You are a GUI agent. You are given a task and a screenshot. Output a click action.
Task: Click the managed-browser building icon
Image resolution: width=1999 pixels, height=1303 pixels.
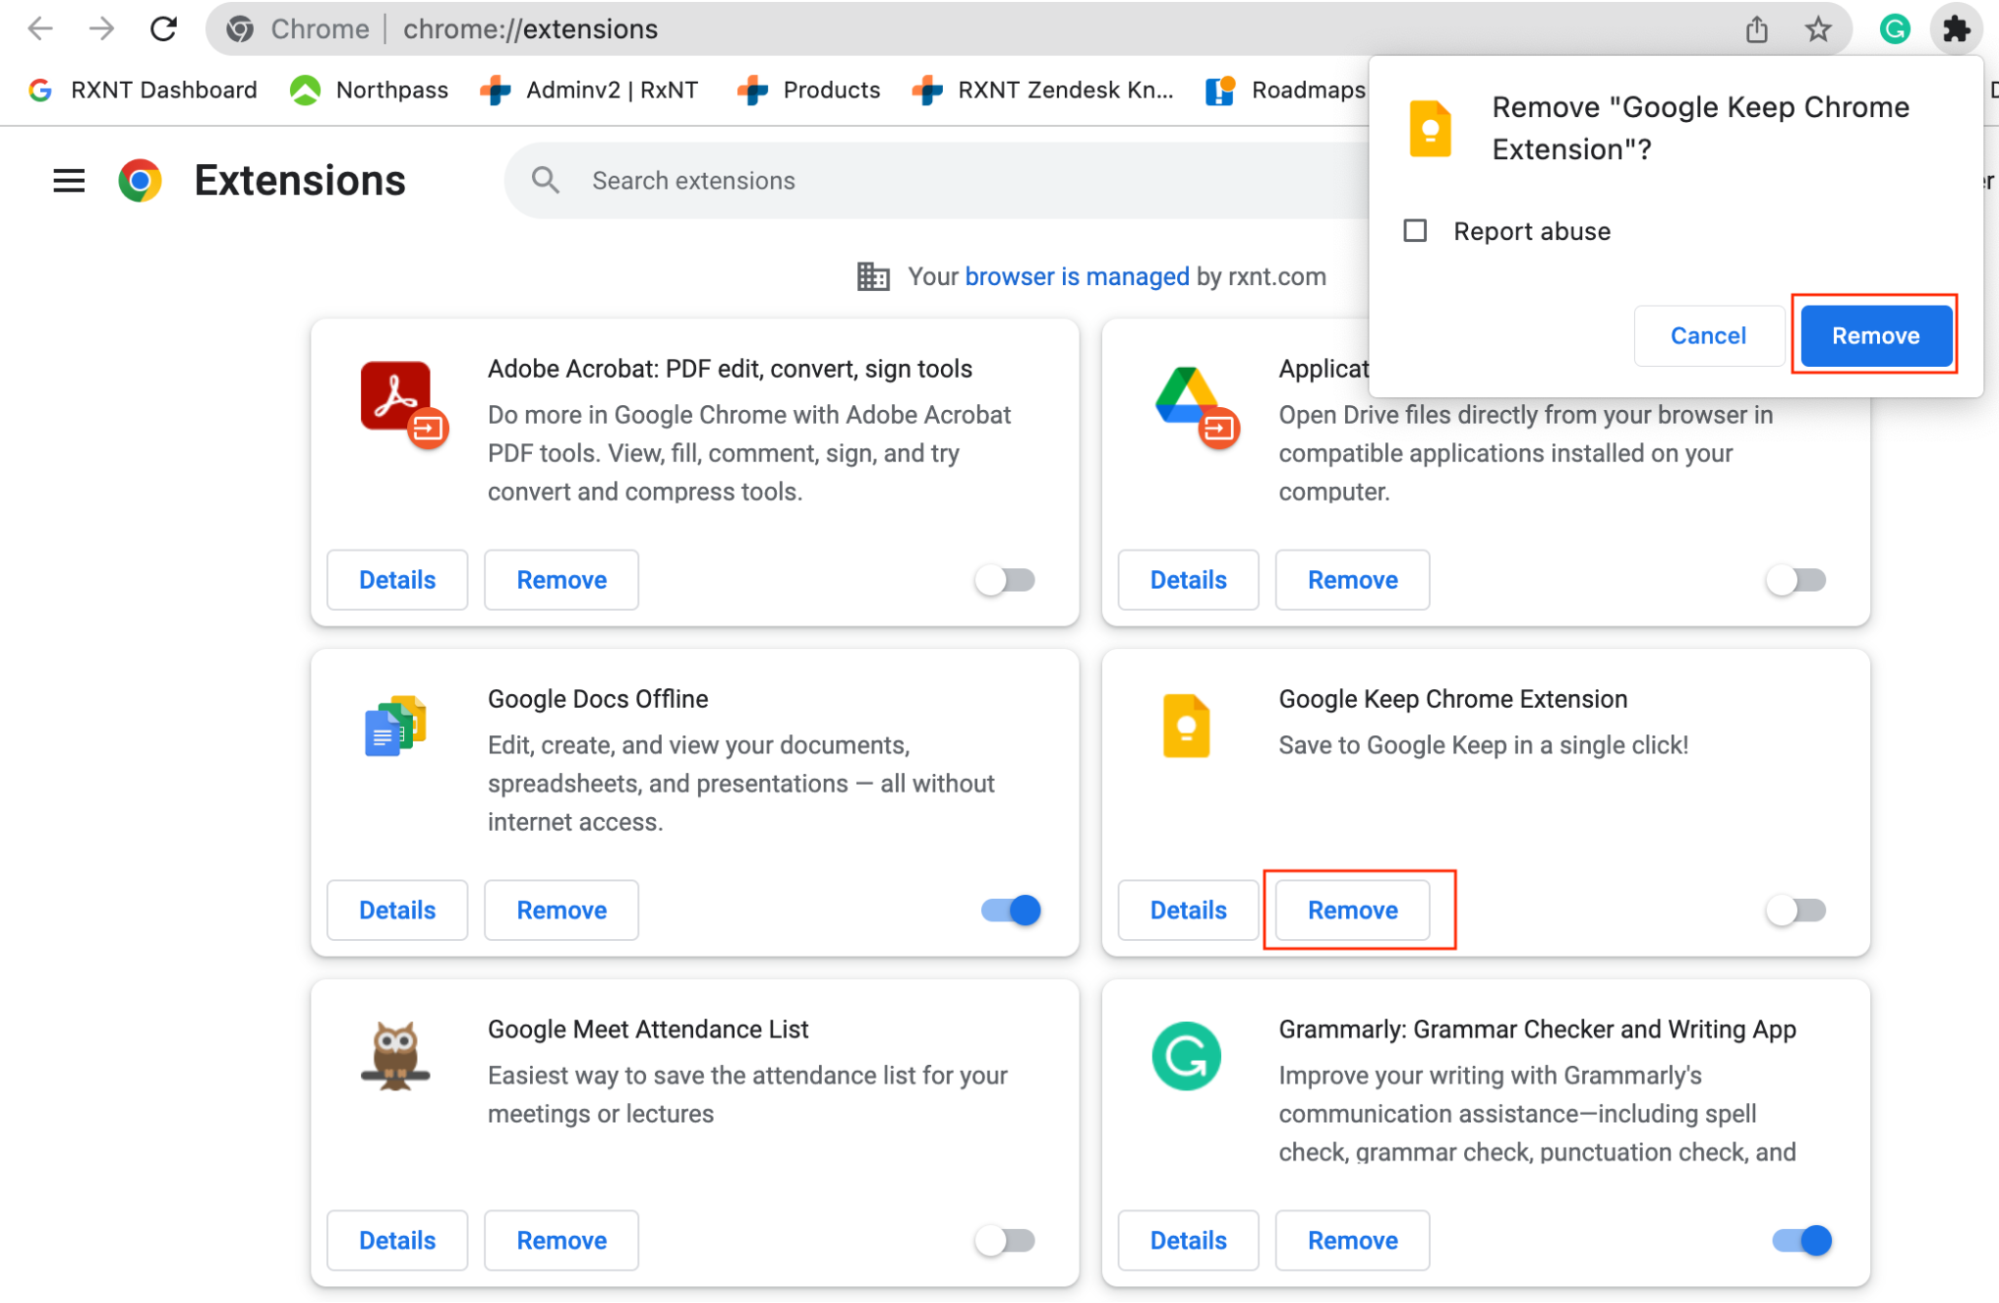coord(873,277)
